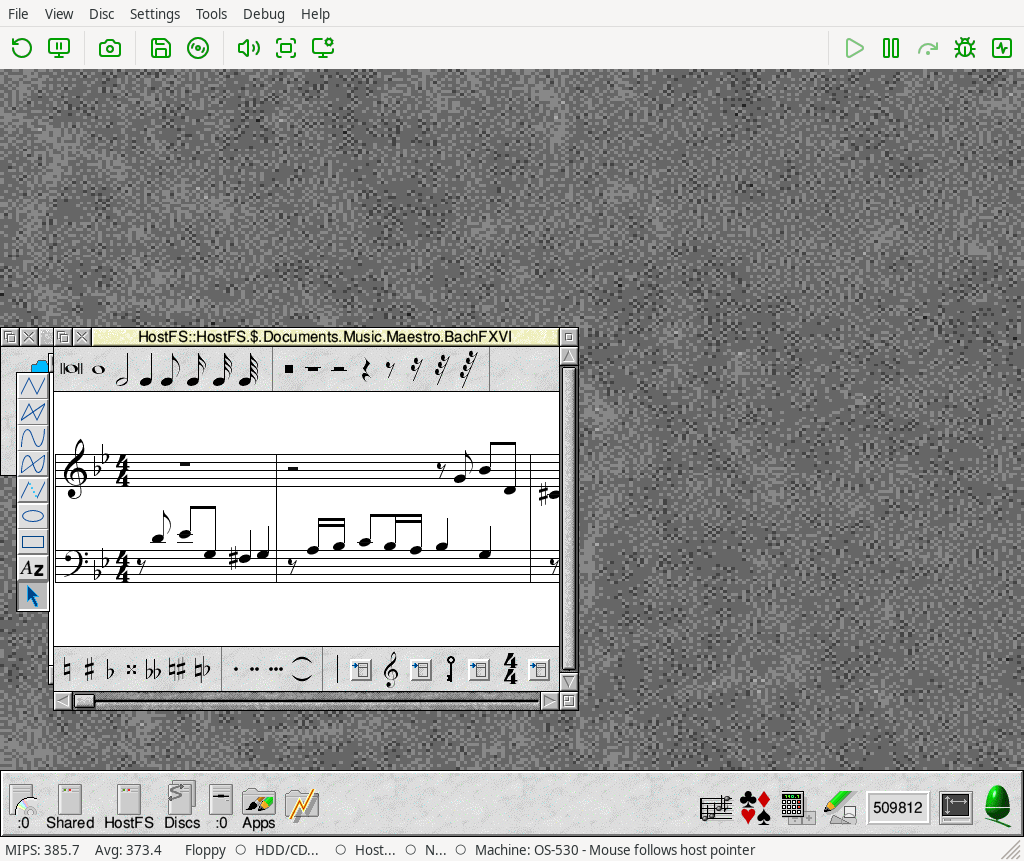Choose the natural-flat accidental icon
The height and width of the screenshot is (861, 1024).
click(202, 670)
